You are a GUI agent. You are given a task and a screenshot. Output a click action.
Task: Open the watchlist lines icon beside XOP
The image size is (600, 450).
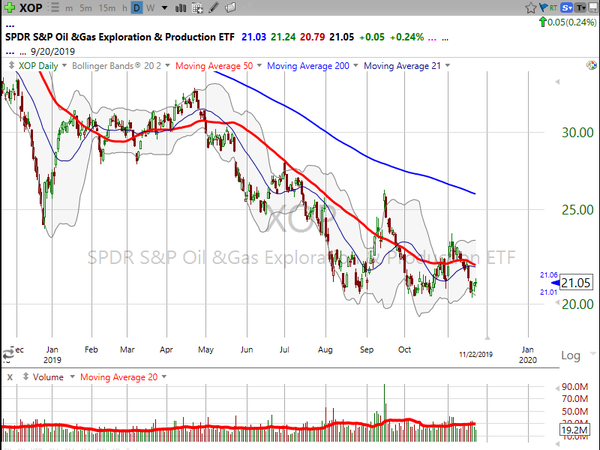click(55, 8)
